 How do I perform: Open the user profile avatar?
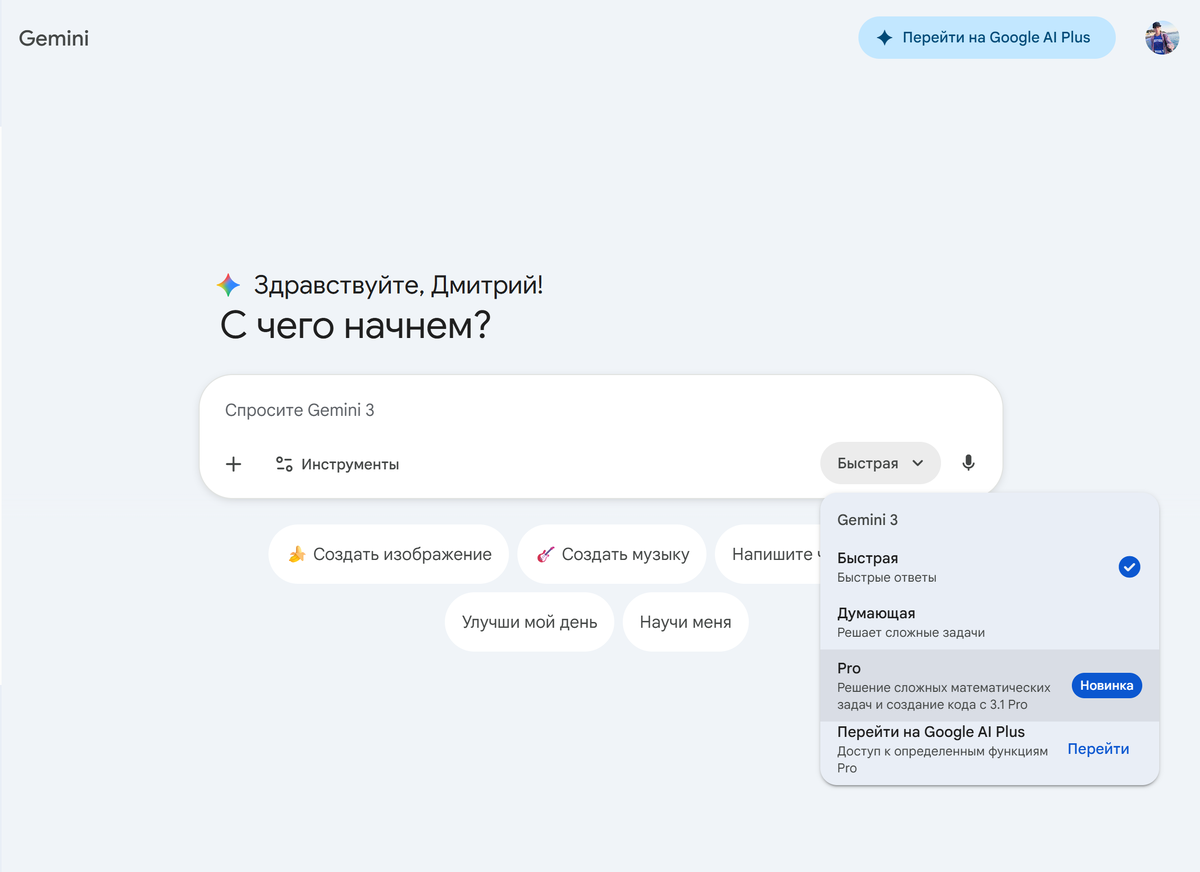point(1162,38)
